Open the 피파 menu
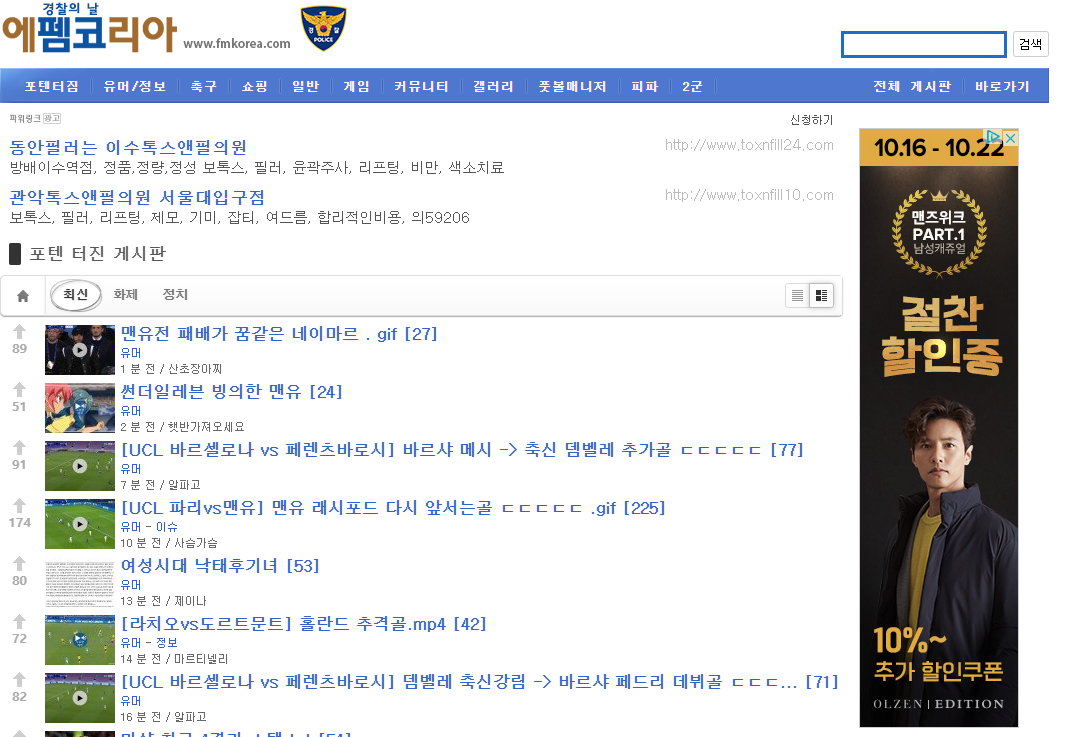Image resolution: width=1090 pixels, height=737 pixels. coord(644,86)
